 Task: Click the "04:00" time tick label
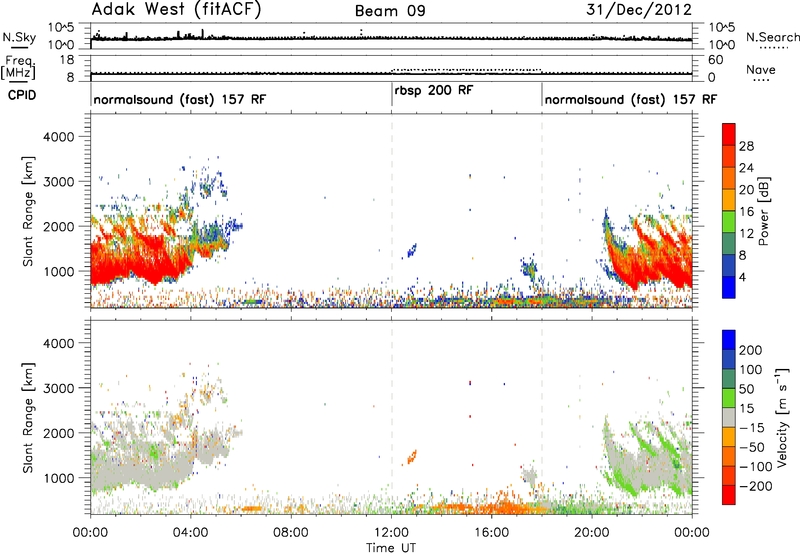(191, 533)
